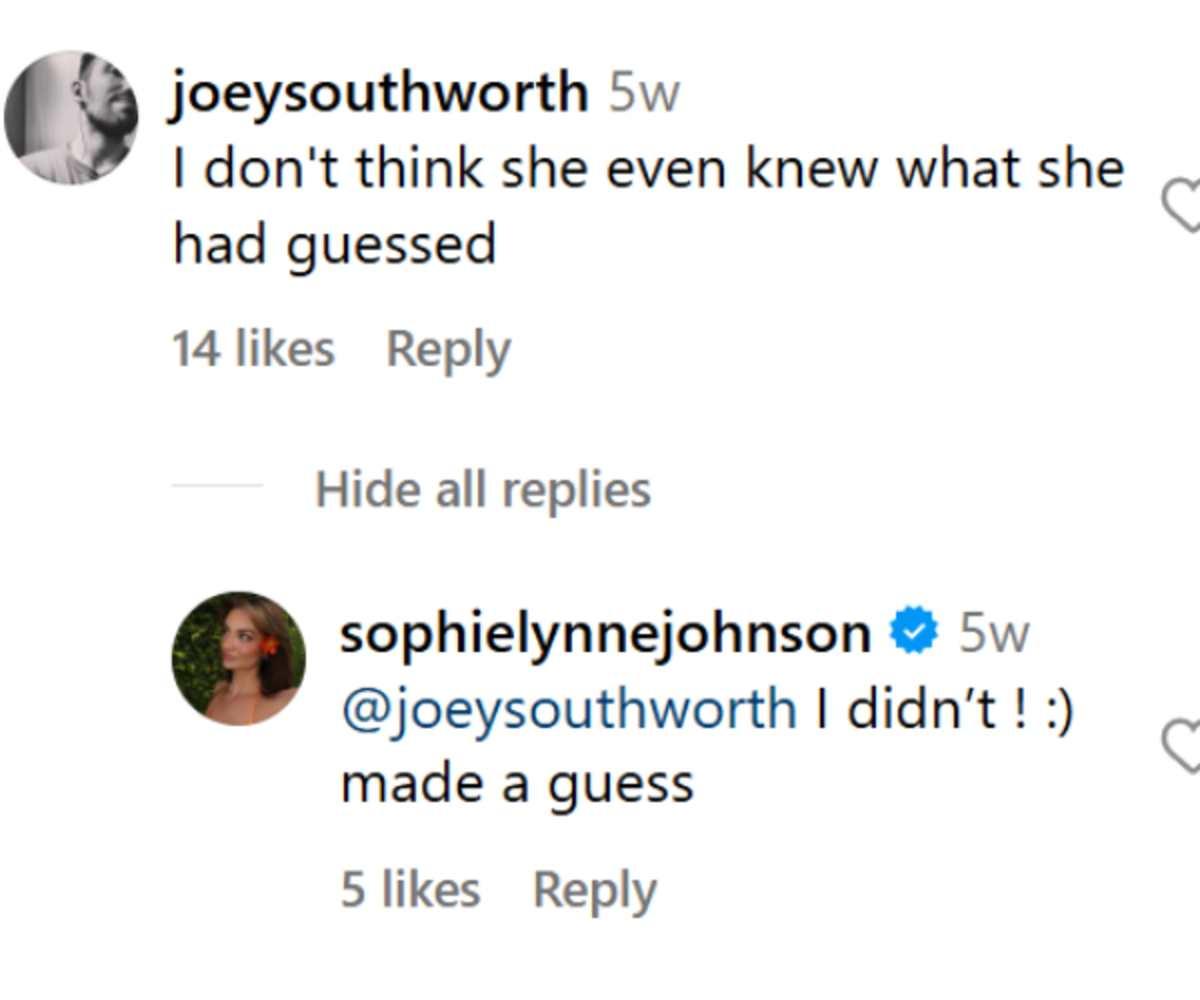Screen dimensions: 1200x1000
Task: Click the @joeysouthworth mention in the reply
Action: 568,709
